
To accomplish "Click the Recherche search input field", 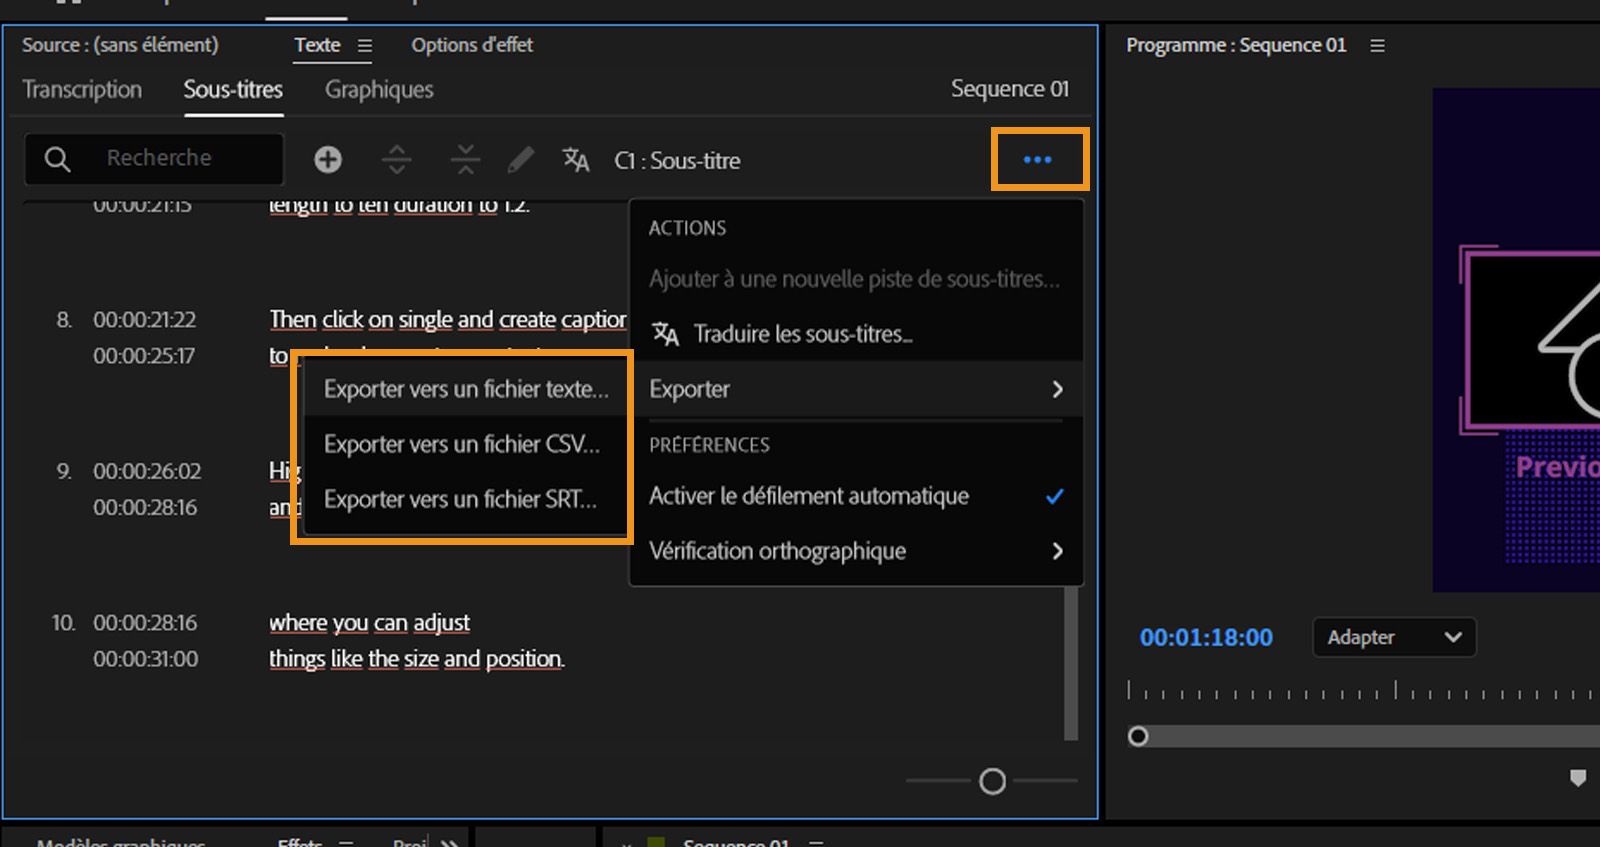I will tap(154, 159).
